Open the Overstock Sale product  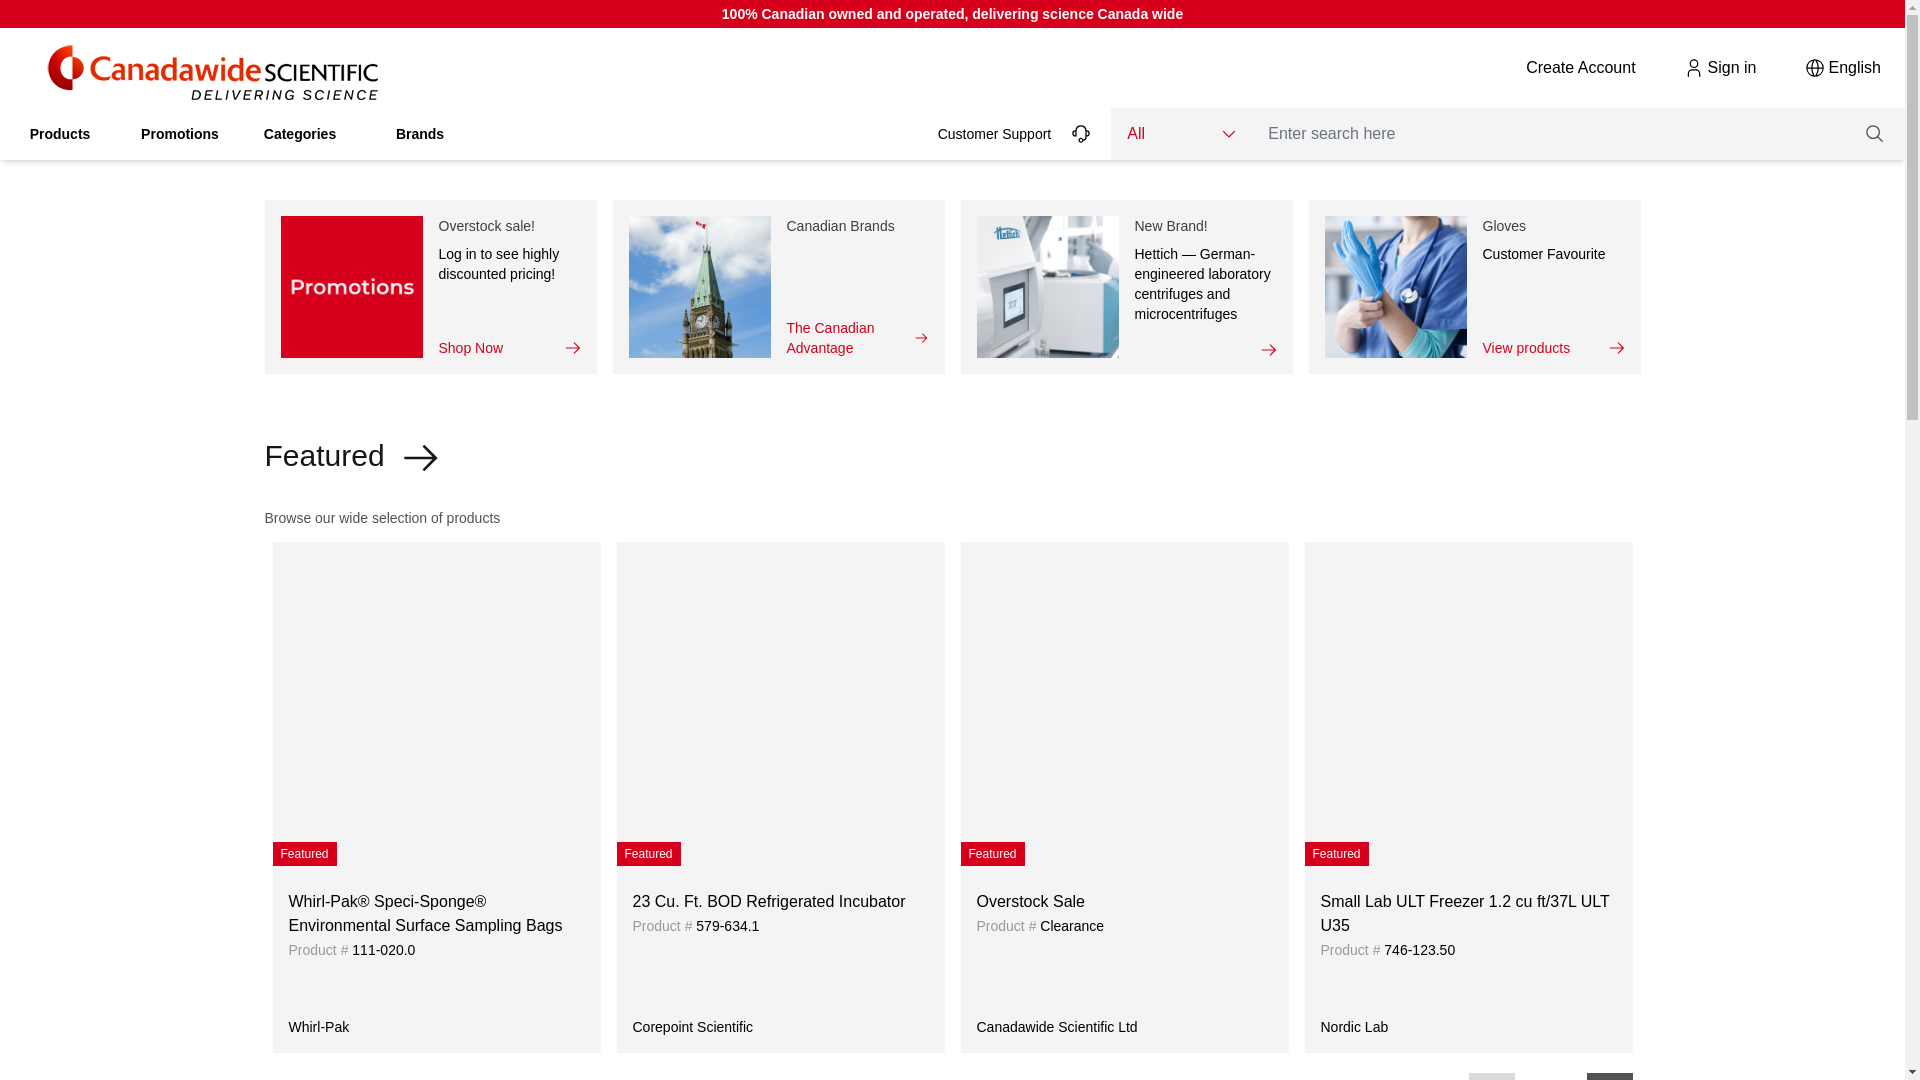1030,902
